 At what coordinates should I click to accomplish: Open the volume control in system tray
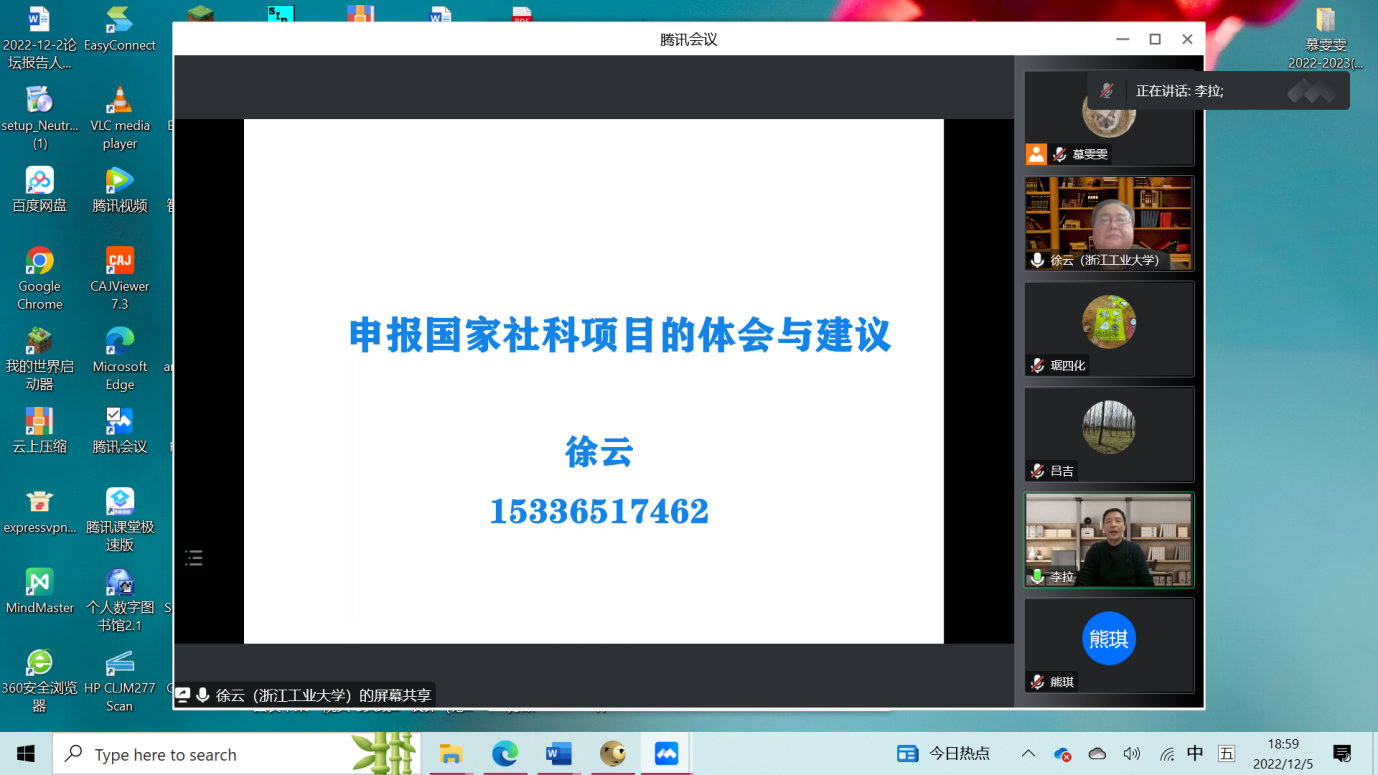tap(1131, 754)
